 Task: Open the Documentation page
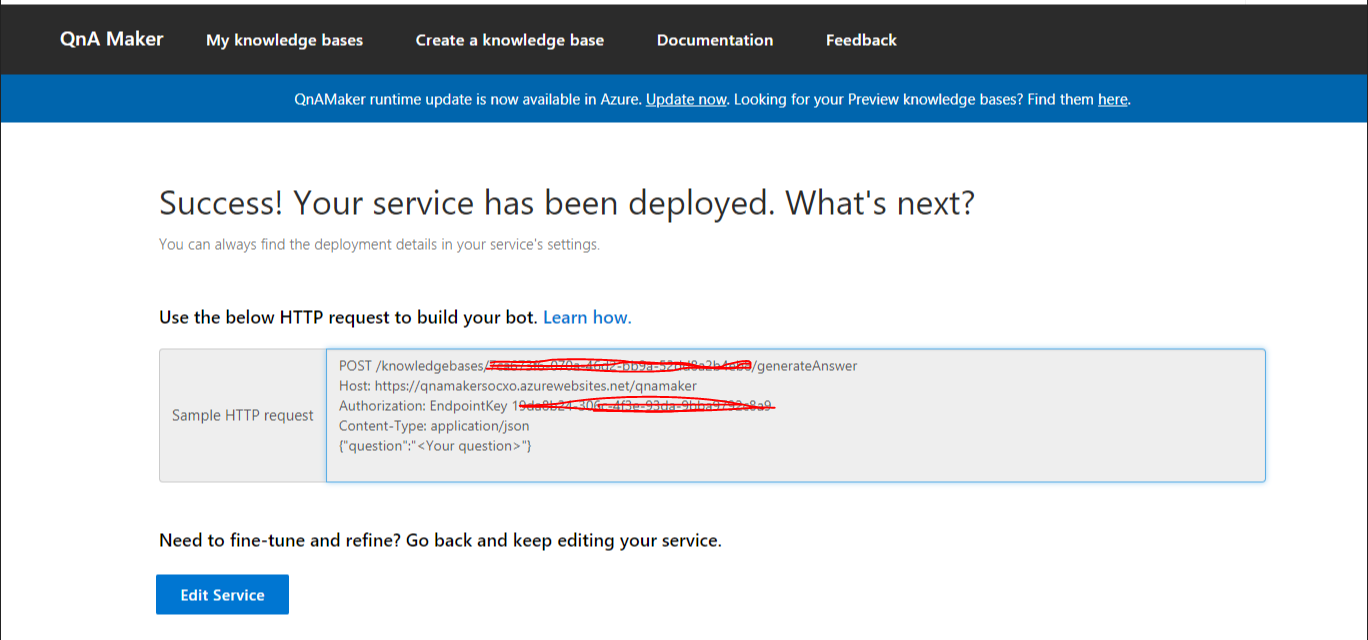(x=714, y=40)
